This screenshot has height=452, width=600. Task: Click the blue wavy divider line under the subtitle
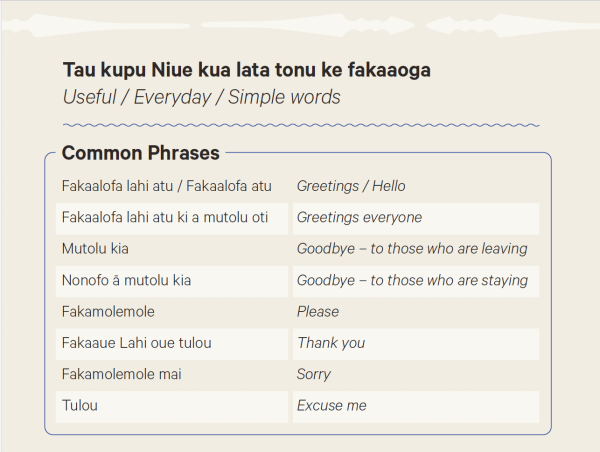[301, 125]
